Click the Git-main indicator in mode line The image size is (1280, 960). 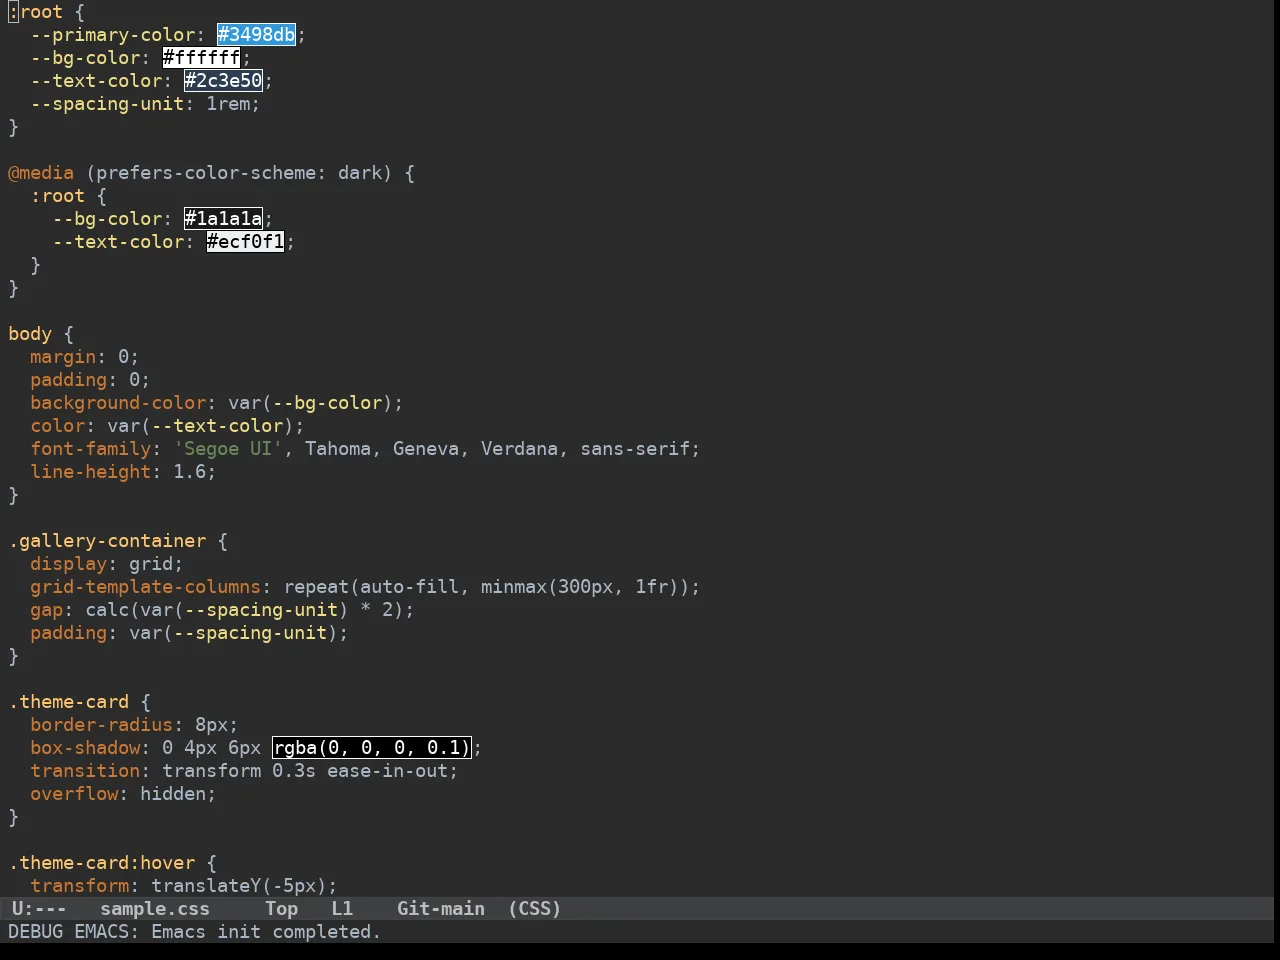point(441,909)
